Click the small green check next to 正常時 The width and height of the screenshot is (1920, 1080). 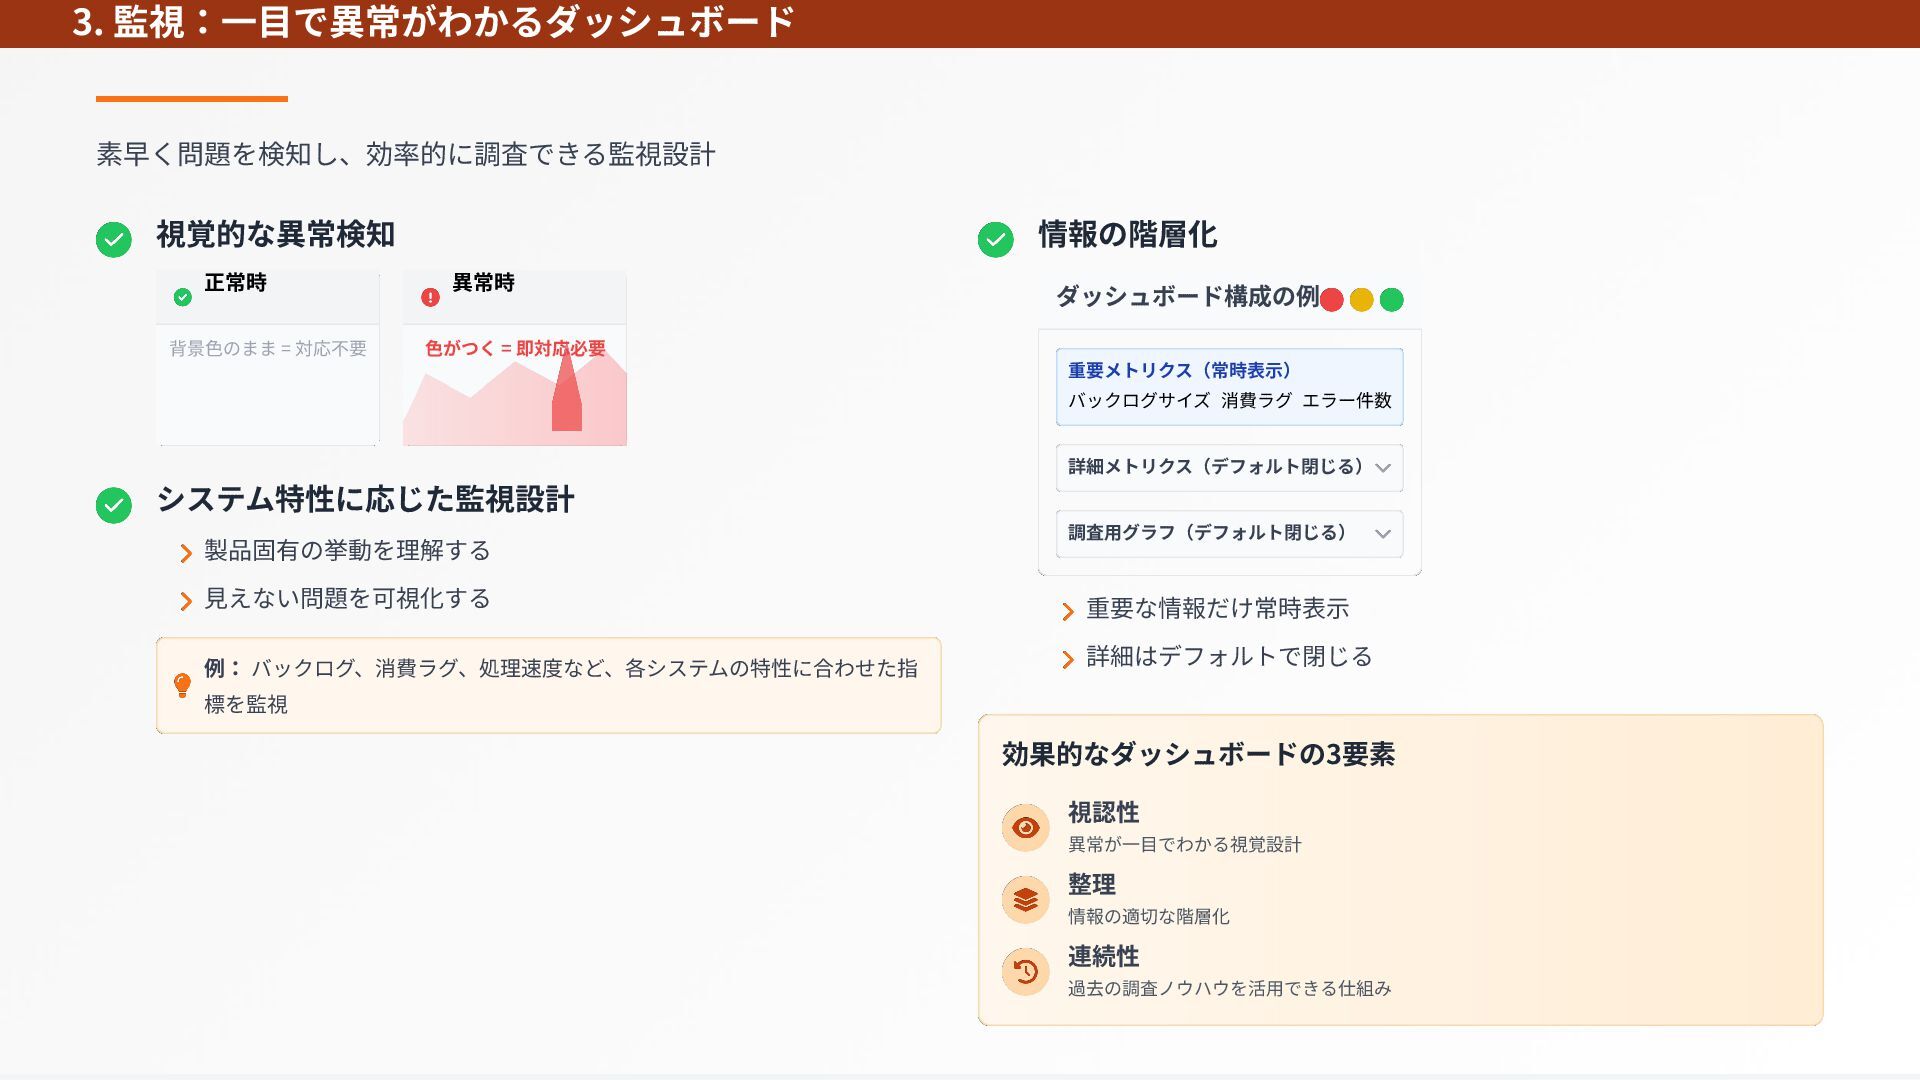182,297
